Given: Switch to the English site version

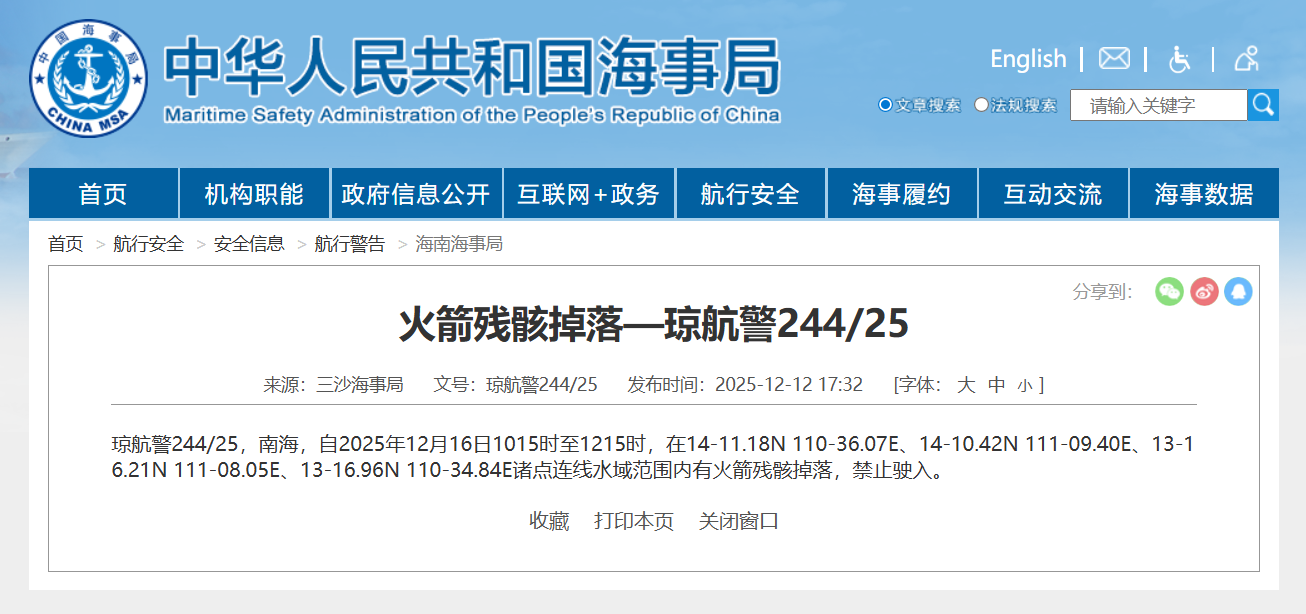Looking at the screenshot, I should pyautogui.click(x=1027, y=59).
